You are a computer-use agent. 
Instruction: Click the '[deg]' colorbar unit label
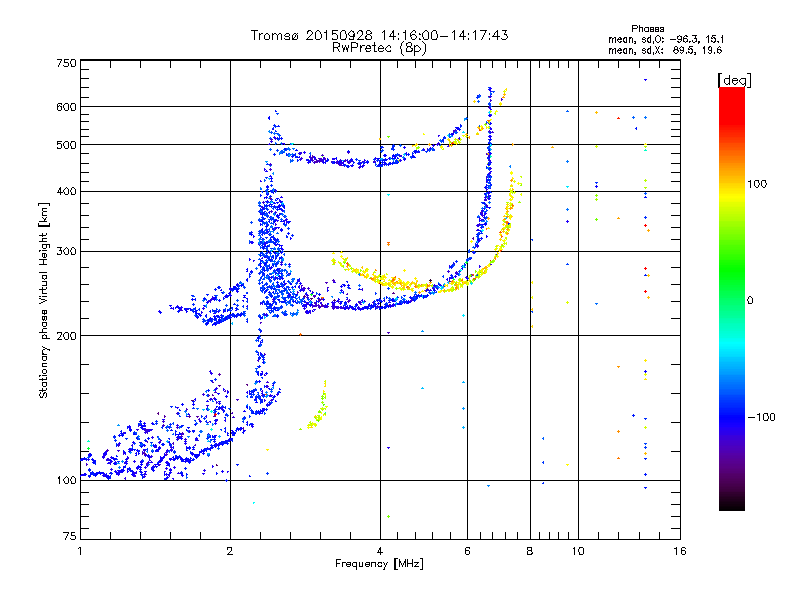coord(734,80)
